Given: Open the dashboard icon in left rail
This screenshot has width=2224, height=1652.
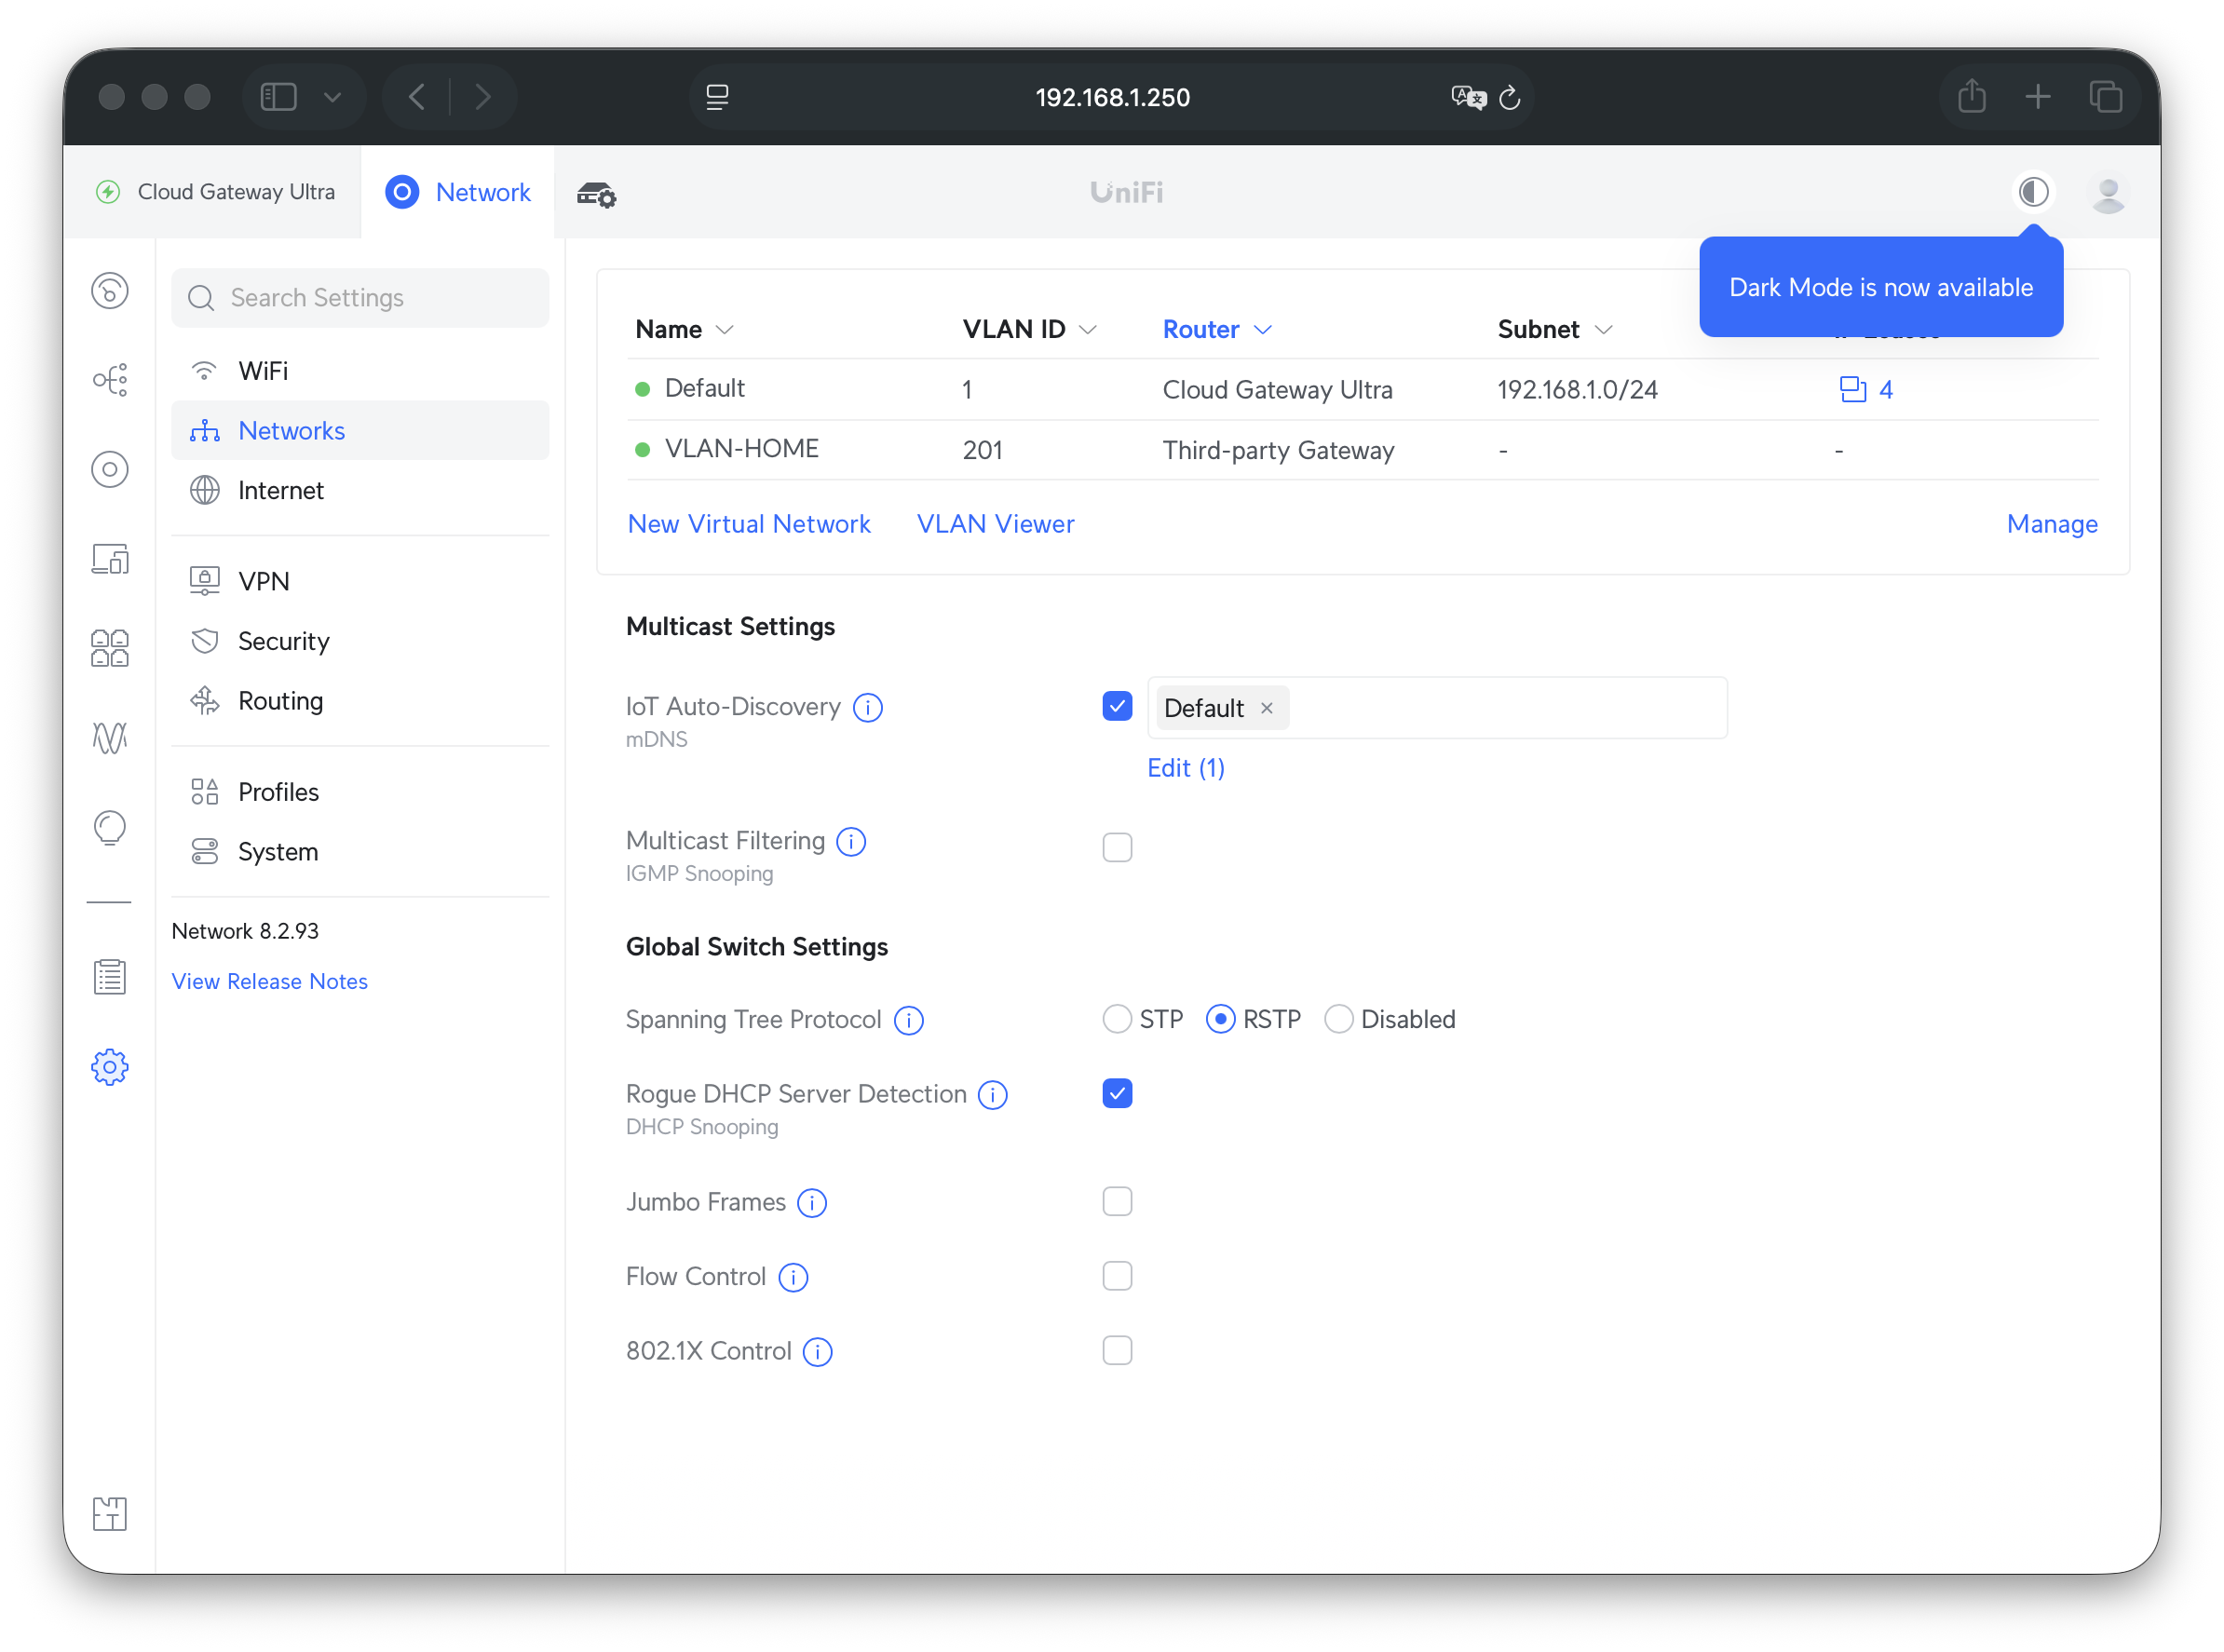Looking at the screenshot, I should [x=110, y=291].
